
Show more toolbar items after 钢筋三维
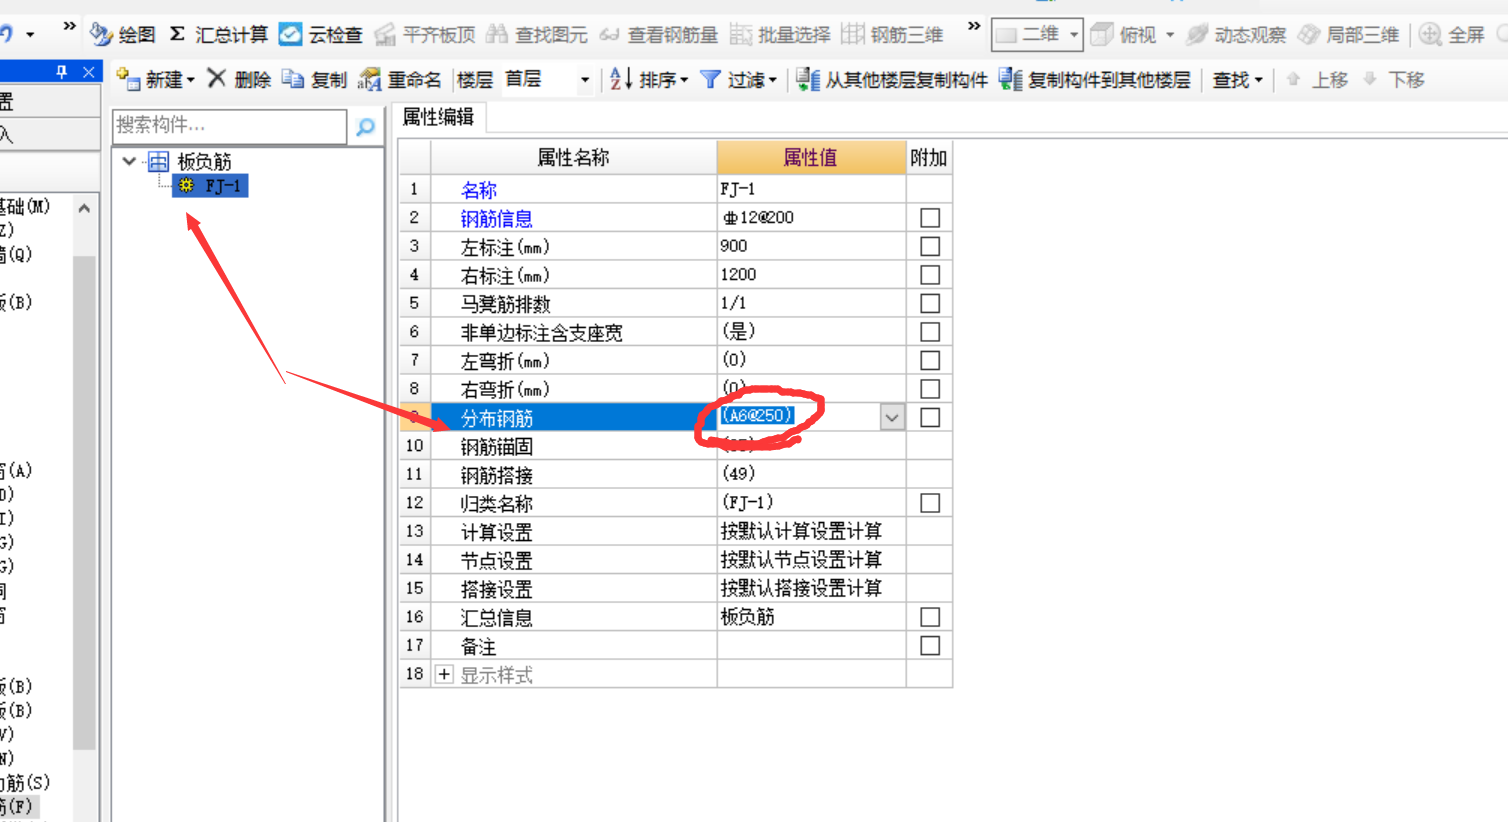tap(973, 28)
